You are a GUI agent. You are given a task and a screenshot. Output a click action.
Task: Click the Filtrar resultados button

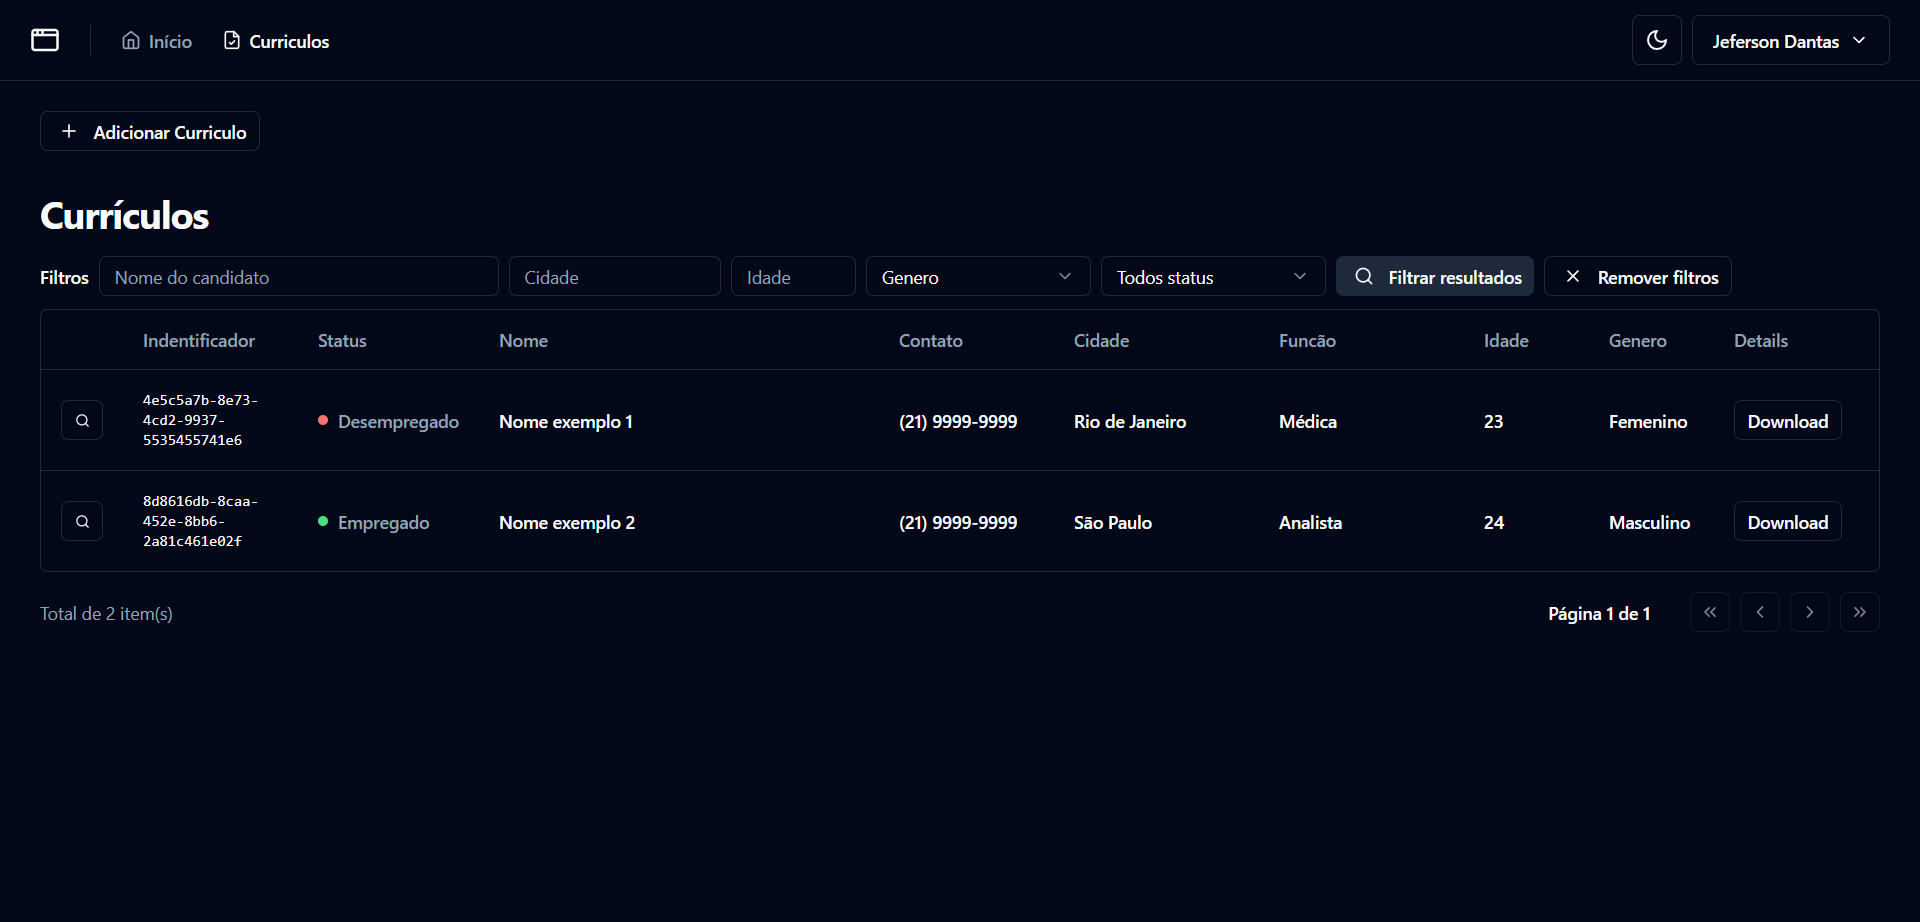pos(1434,277)
